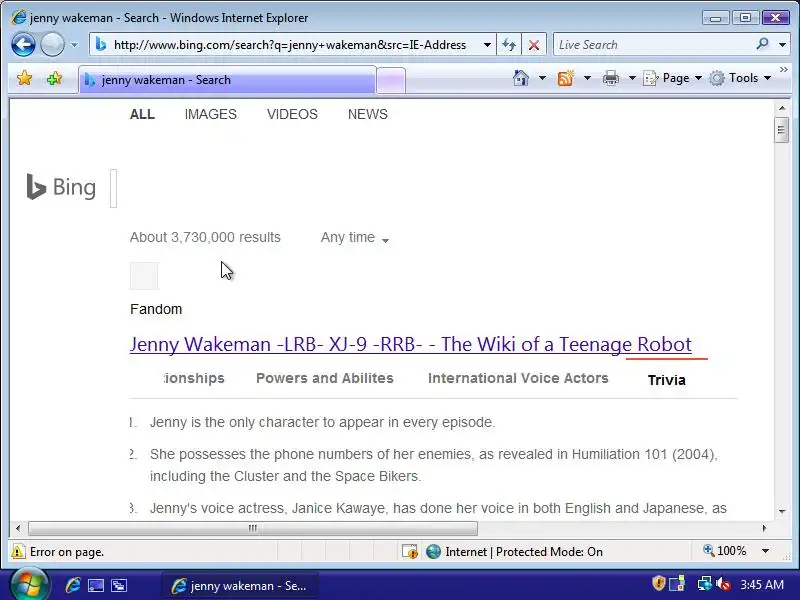Click the empty Bing search box
The width and height of the screenshot is (800, 600).
(114, 189)
